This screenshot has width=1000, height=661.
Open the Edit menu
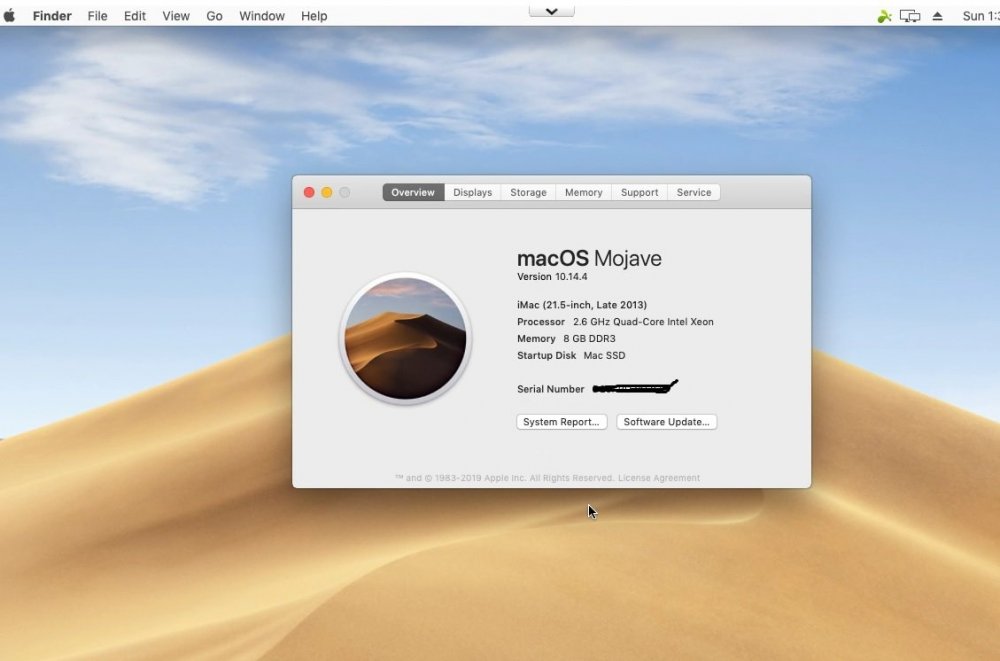[135, 16]
